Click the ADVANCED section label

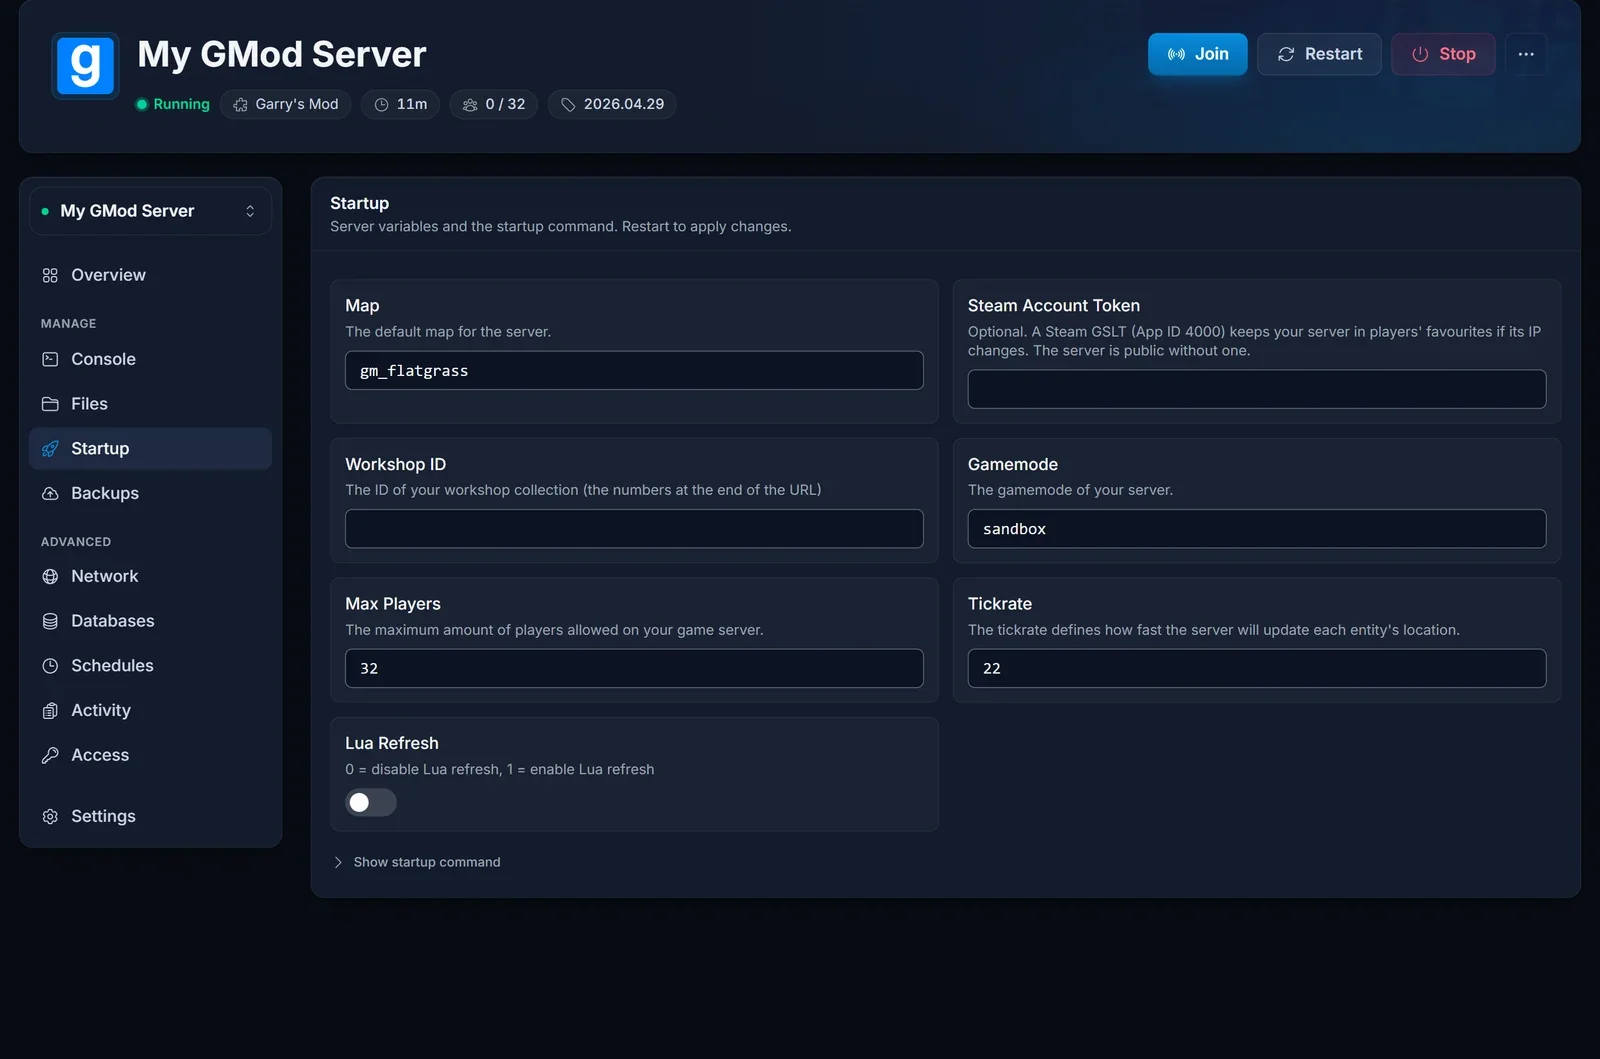click(x=76, y=542)
